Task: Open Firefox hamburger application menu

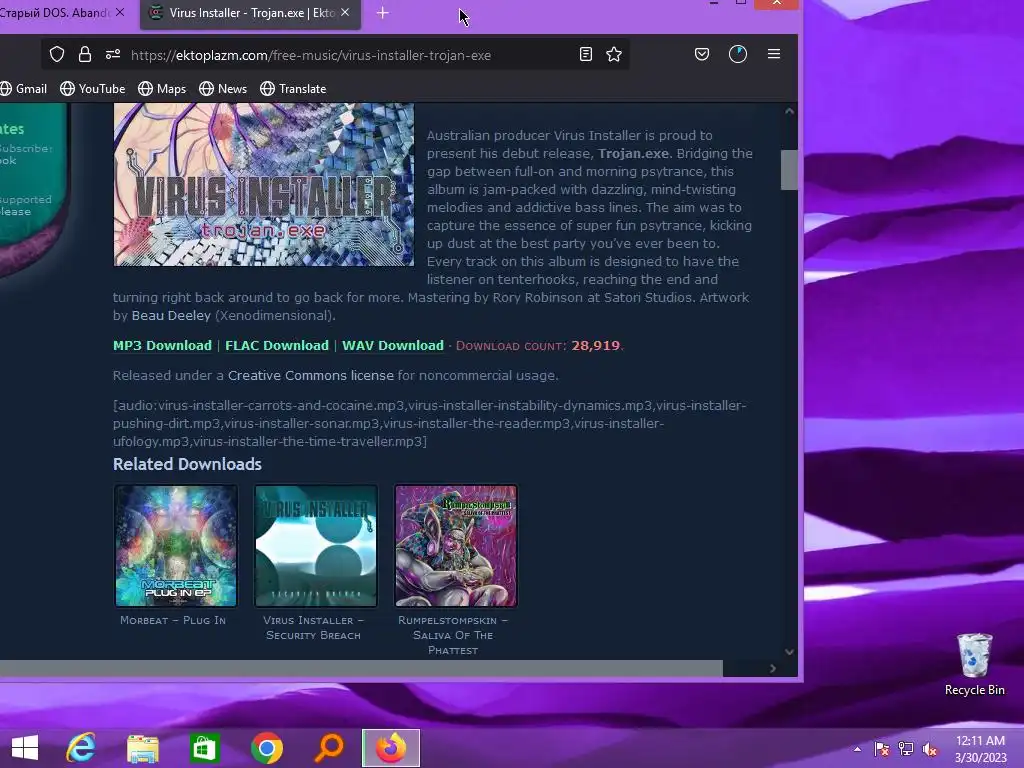Action: point(774,54)
